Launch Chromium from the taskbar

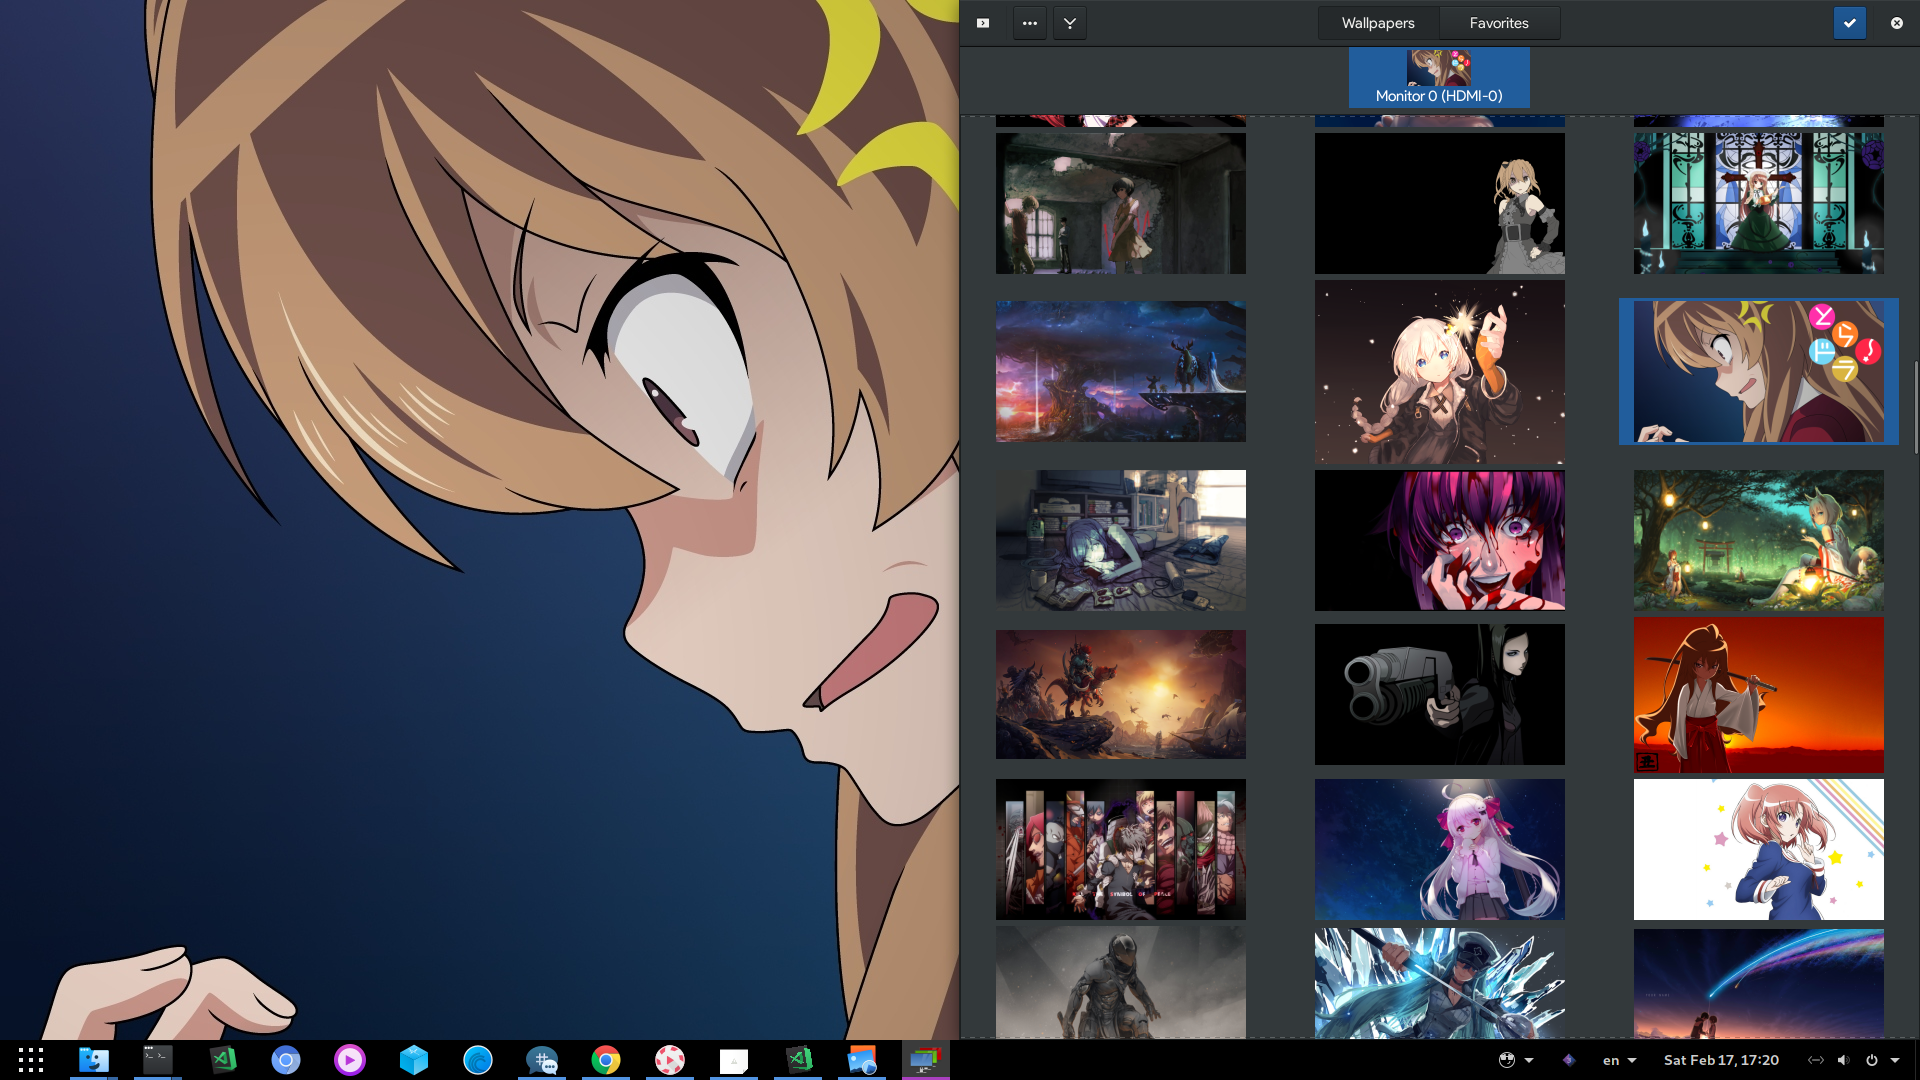(x=286, y=1060)
